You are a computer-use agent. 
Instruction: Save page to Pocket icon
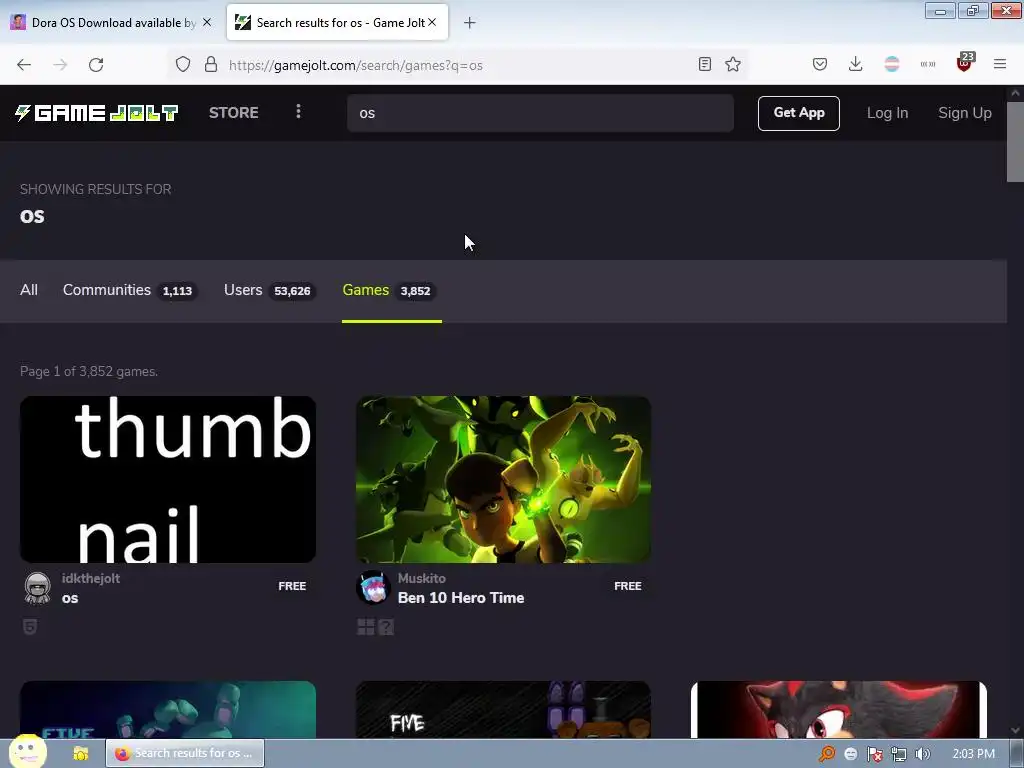820,64
